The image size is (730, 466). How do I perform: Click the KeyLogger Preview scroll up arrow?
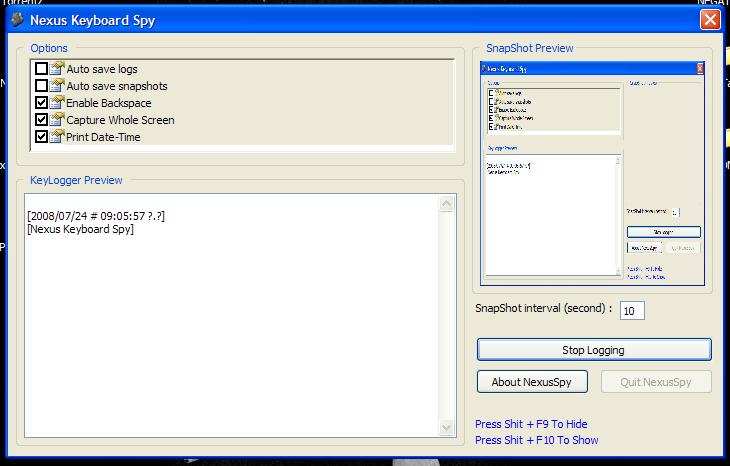[x=446, y=203]
